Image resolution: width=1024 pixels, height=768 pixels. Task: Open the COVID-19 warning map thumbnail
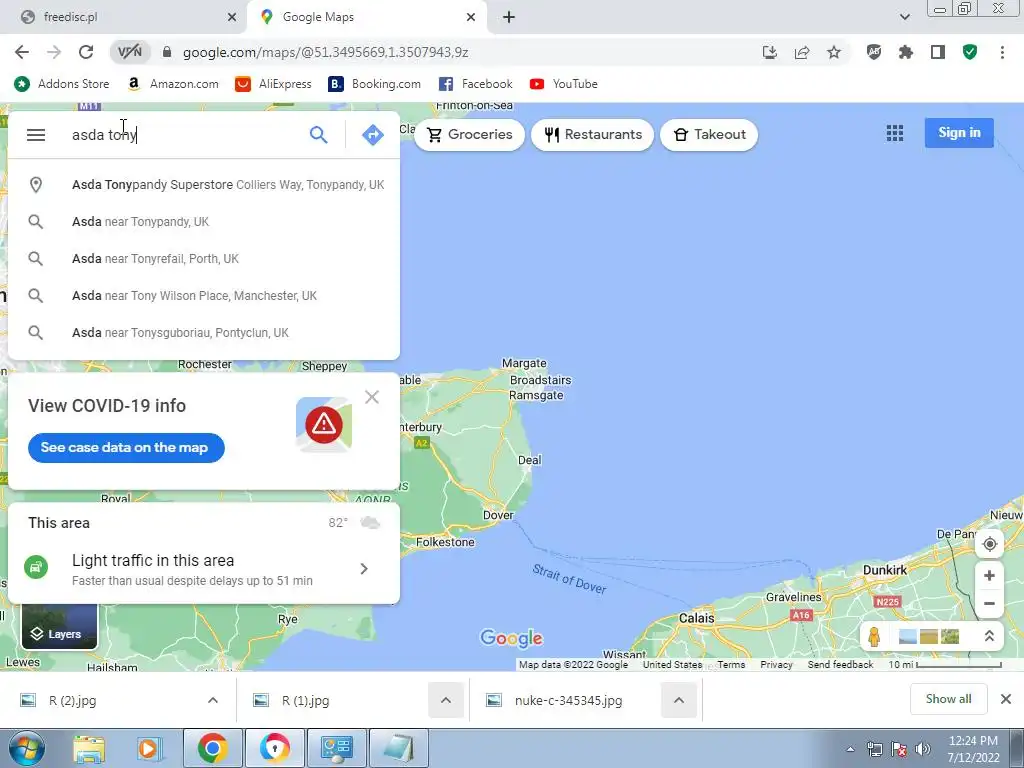click(324, 424)
